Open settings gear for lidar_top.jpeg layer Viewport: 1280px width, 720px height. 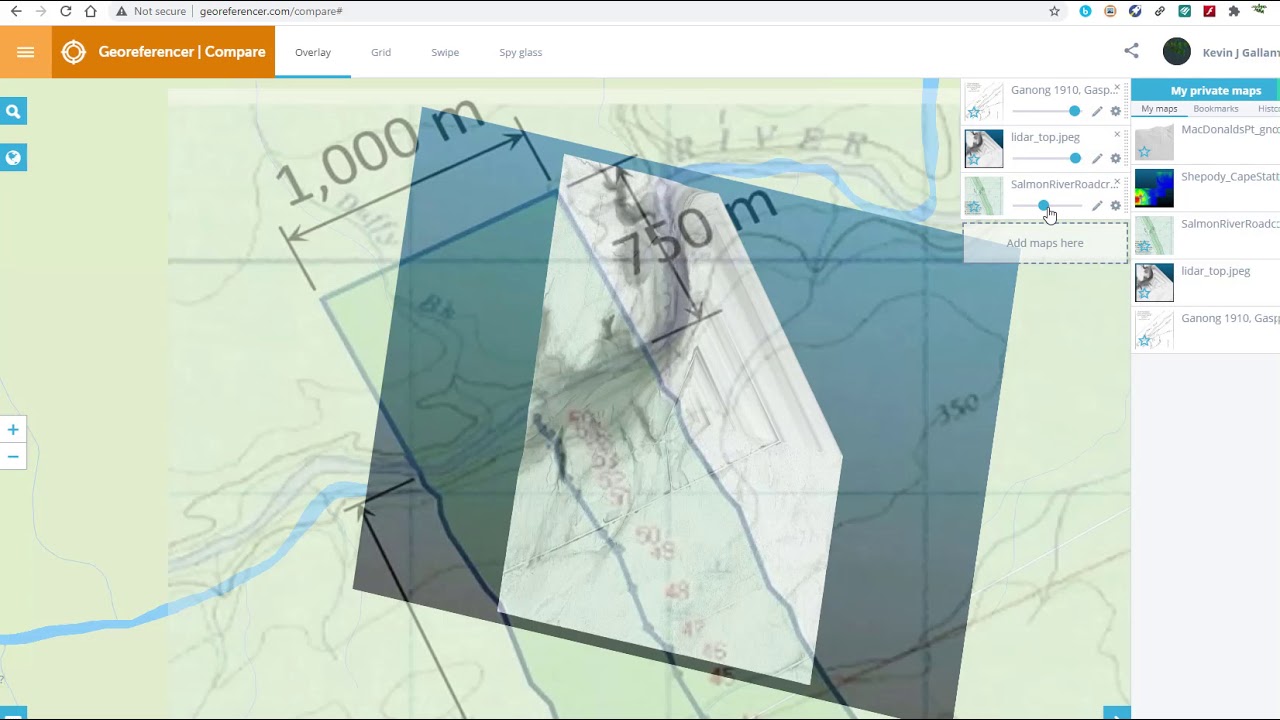click(1116, 158)
